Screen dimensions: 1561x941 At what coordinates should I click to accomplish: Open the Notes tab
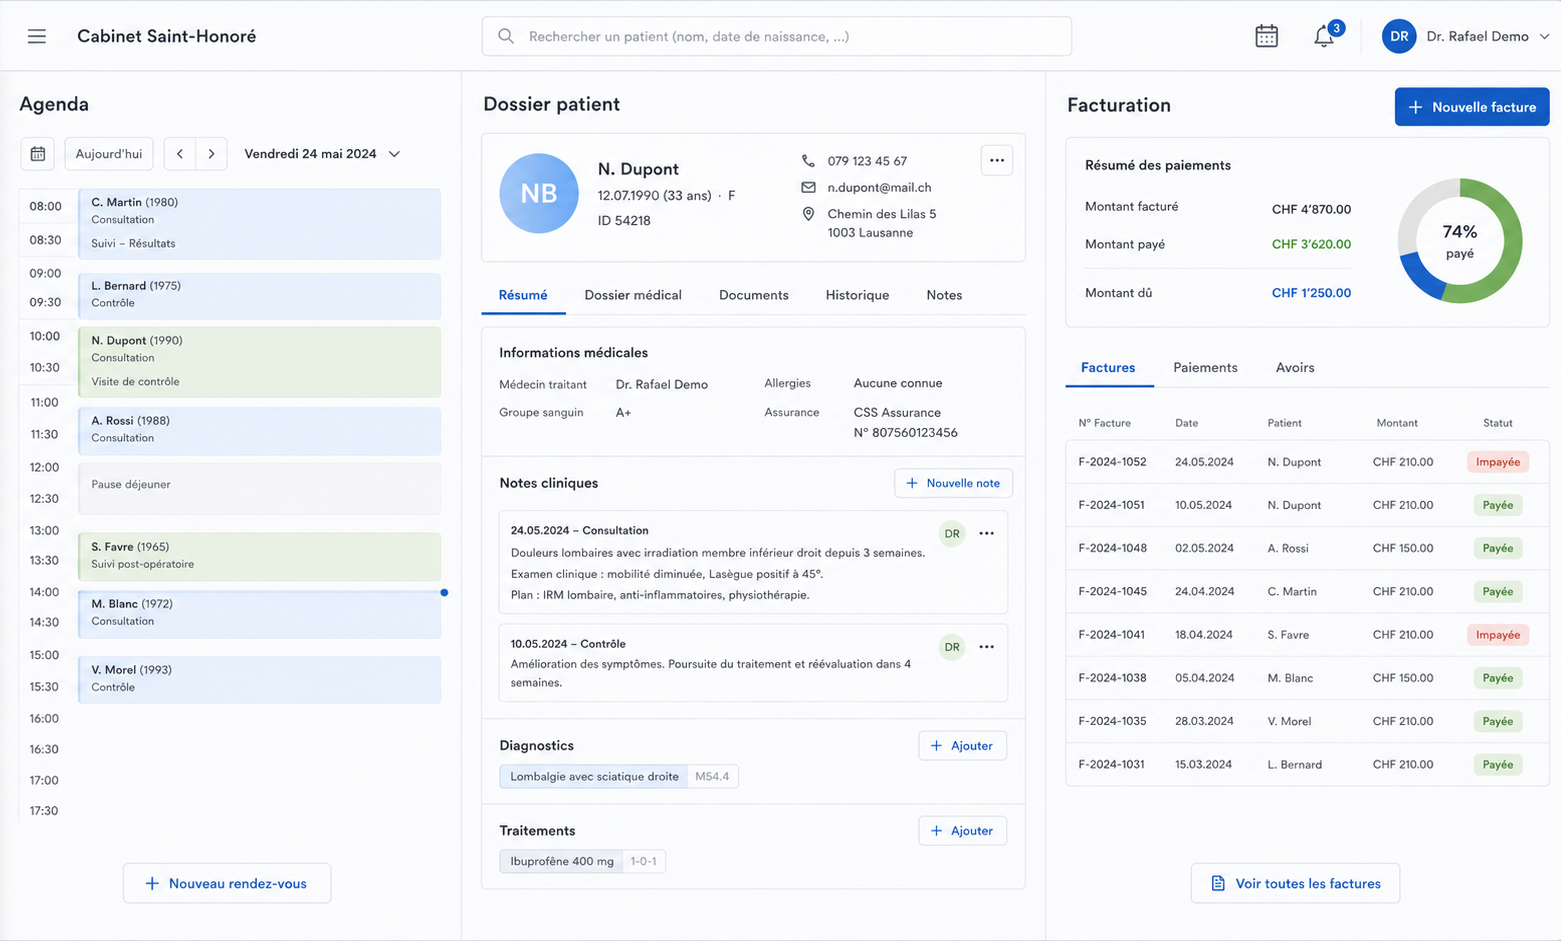pos(944,295)
